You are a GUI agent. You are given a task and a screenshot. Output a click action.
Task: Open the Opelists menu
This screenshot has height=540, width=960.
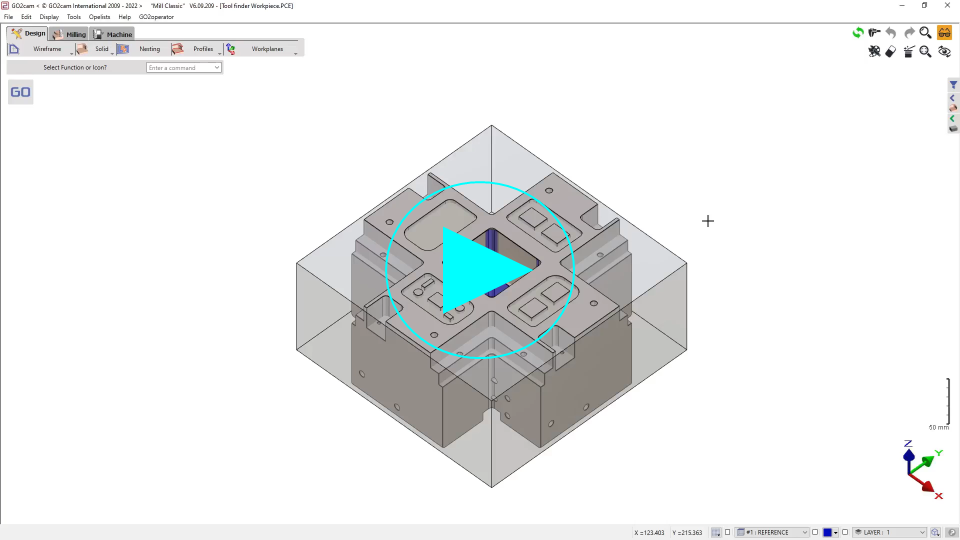click(x=99, y=17)
